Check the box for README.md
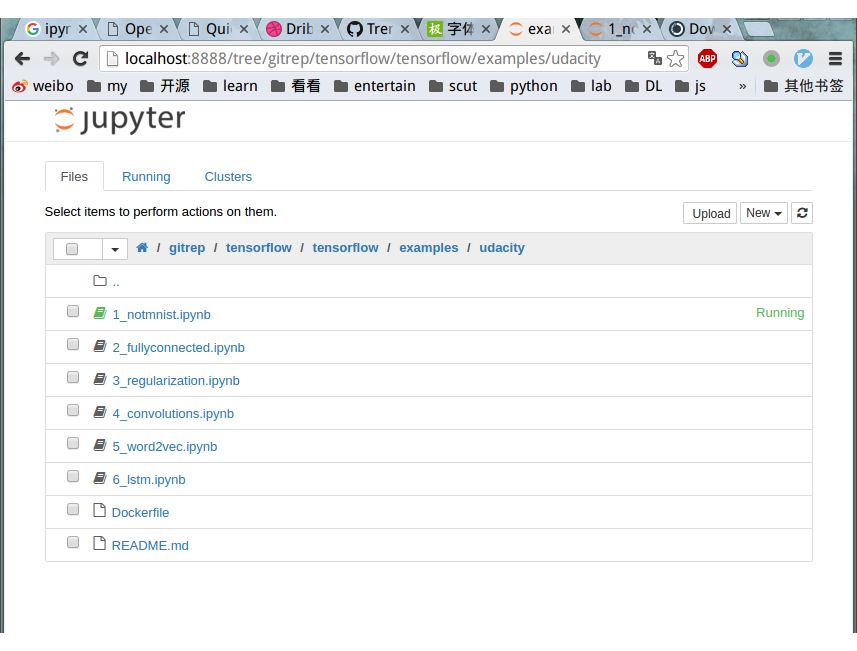This screenshot has height=651, width=857. click(x=73, y=542)
